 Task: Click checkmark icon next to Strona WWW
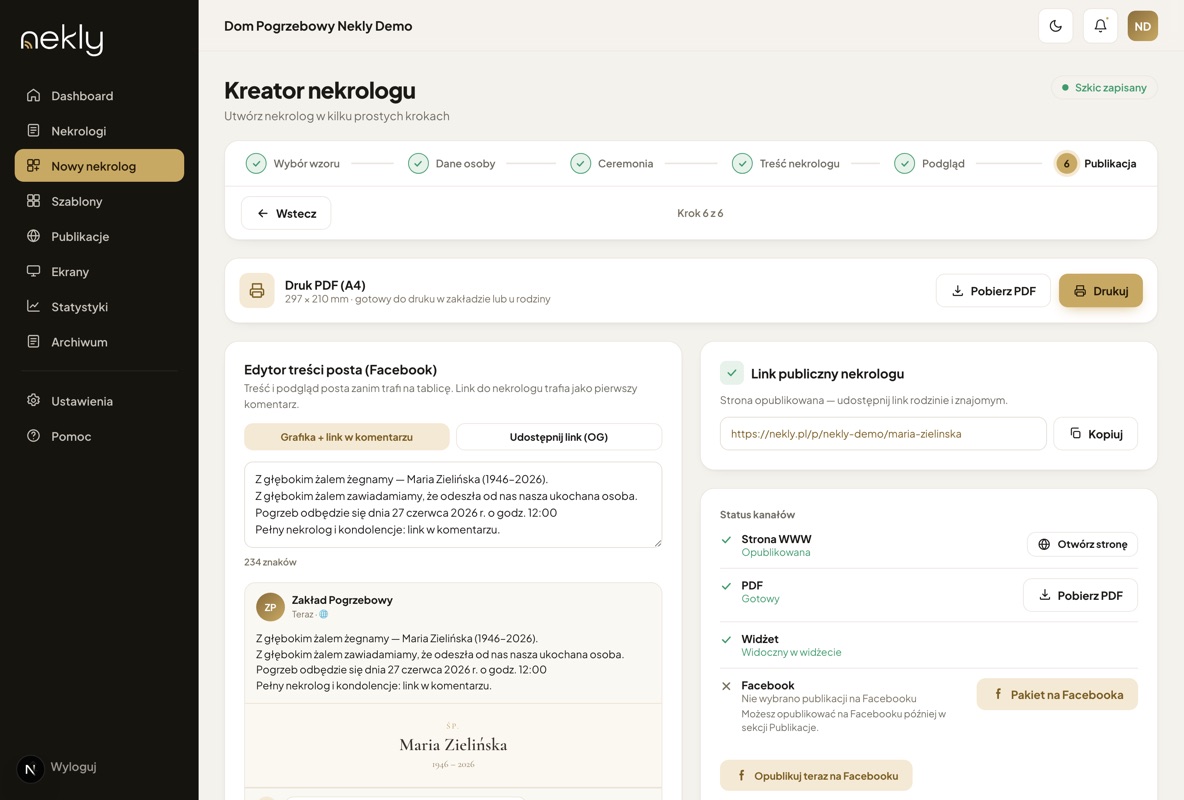[726, 539]
